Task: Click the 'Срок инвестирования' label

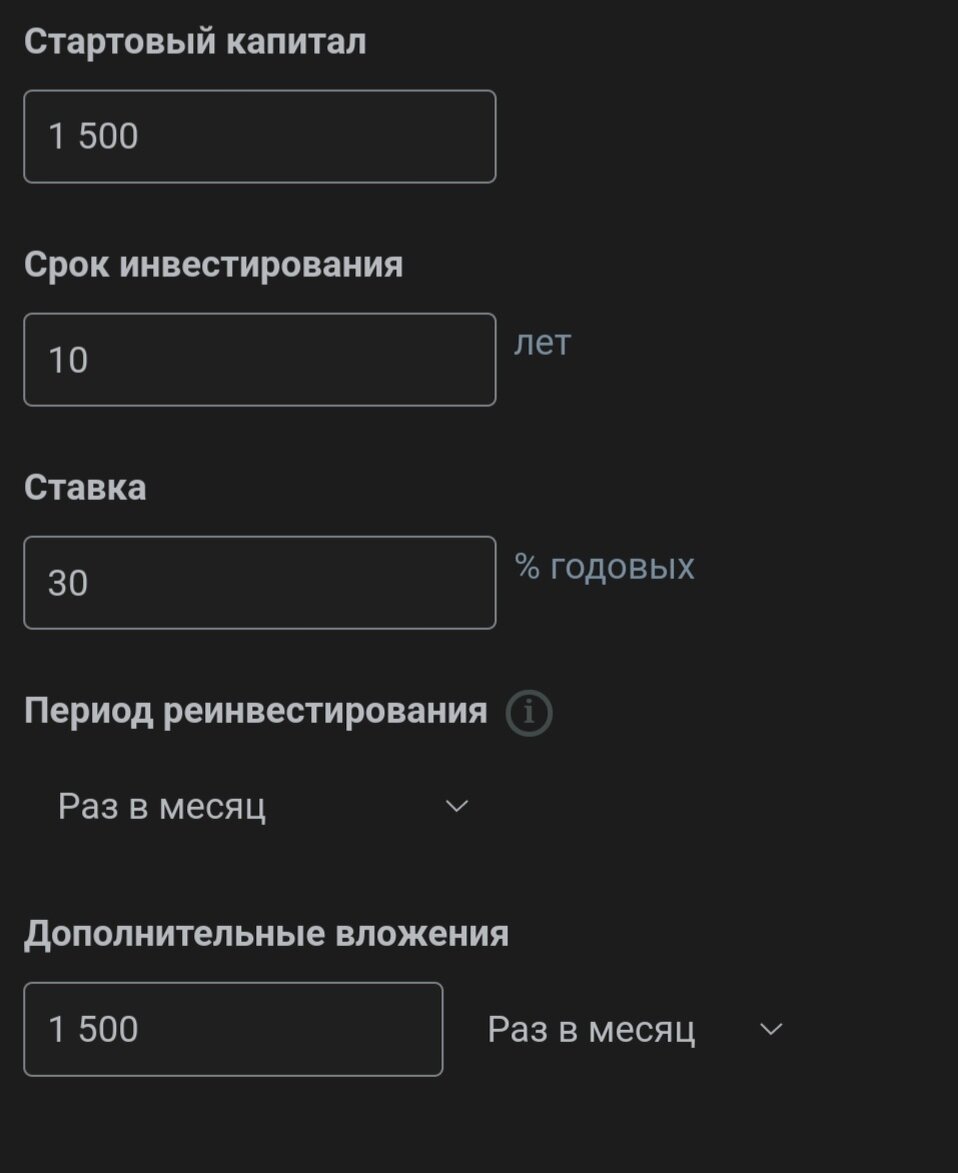Action: tap(213, 265)
